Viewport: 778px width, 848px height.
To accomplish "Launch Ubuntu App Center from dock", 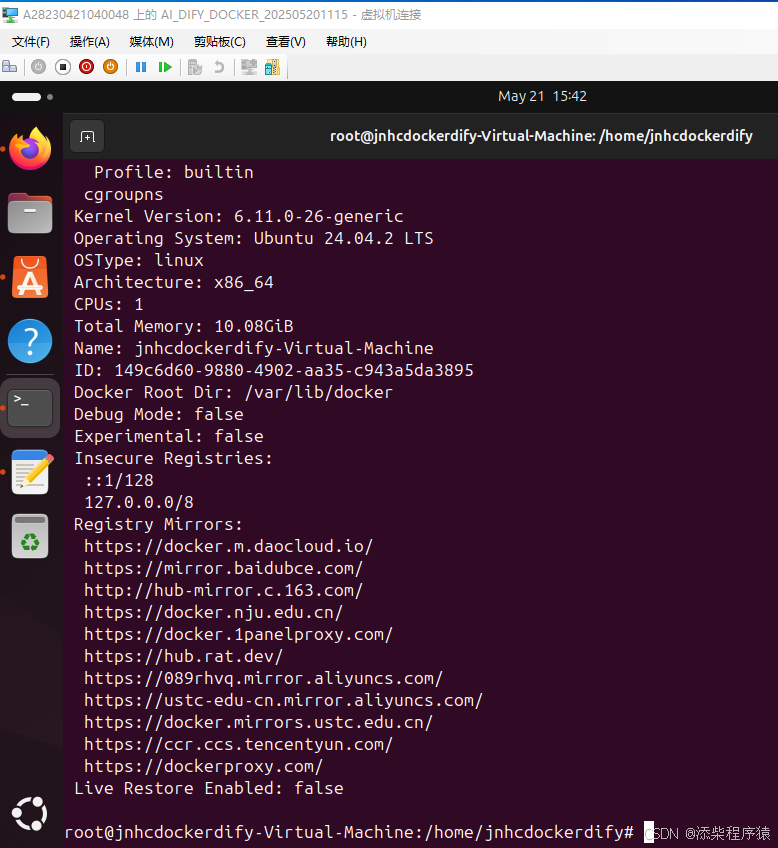I will point(30,277).
